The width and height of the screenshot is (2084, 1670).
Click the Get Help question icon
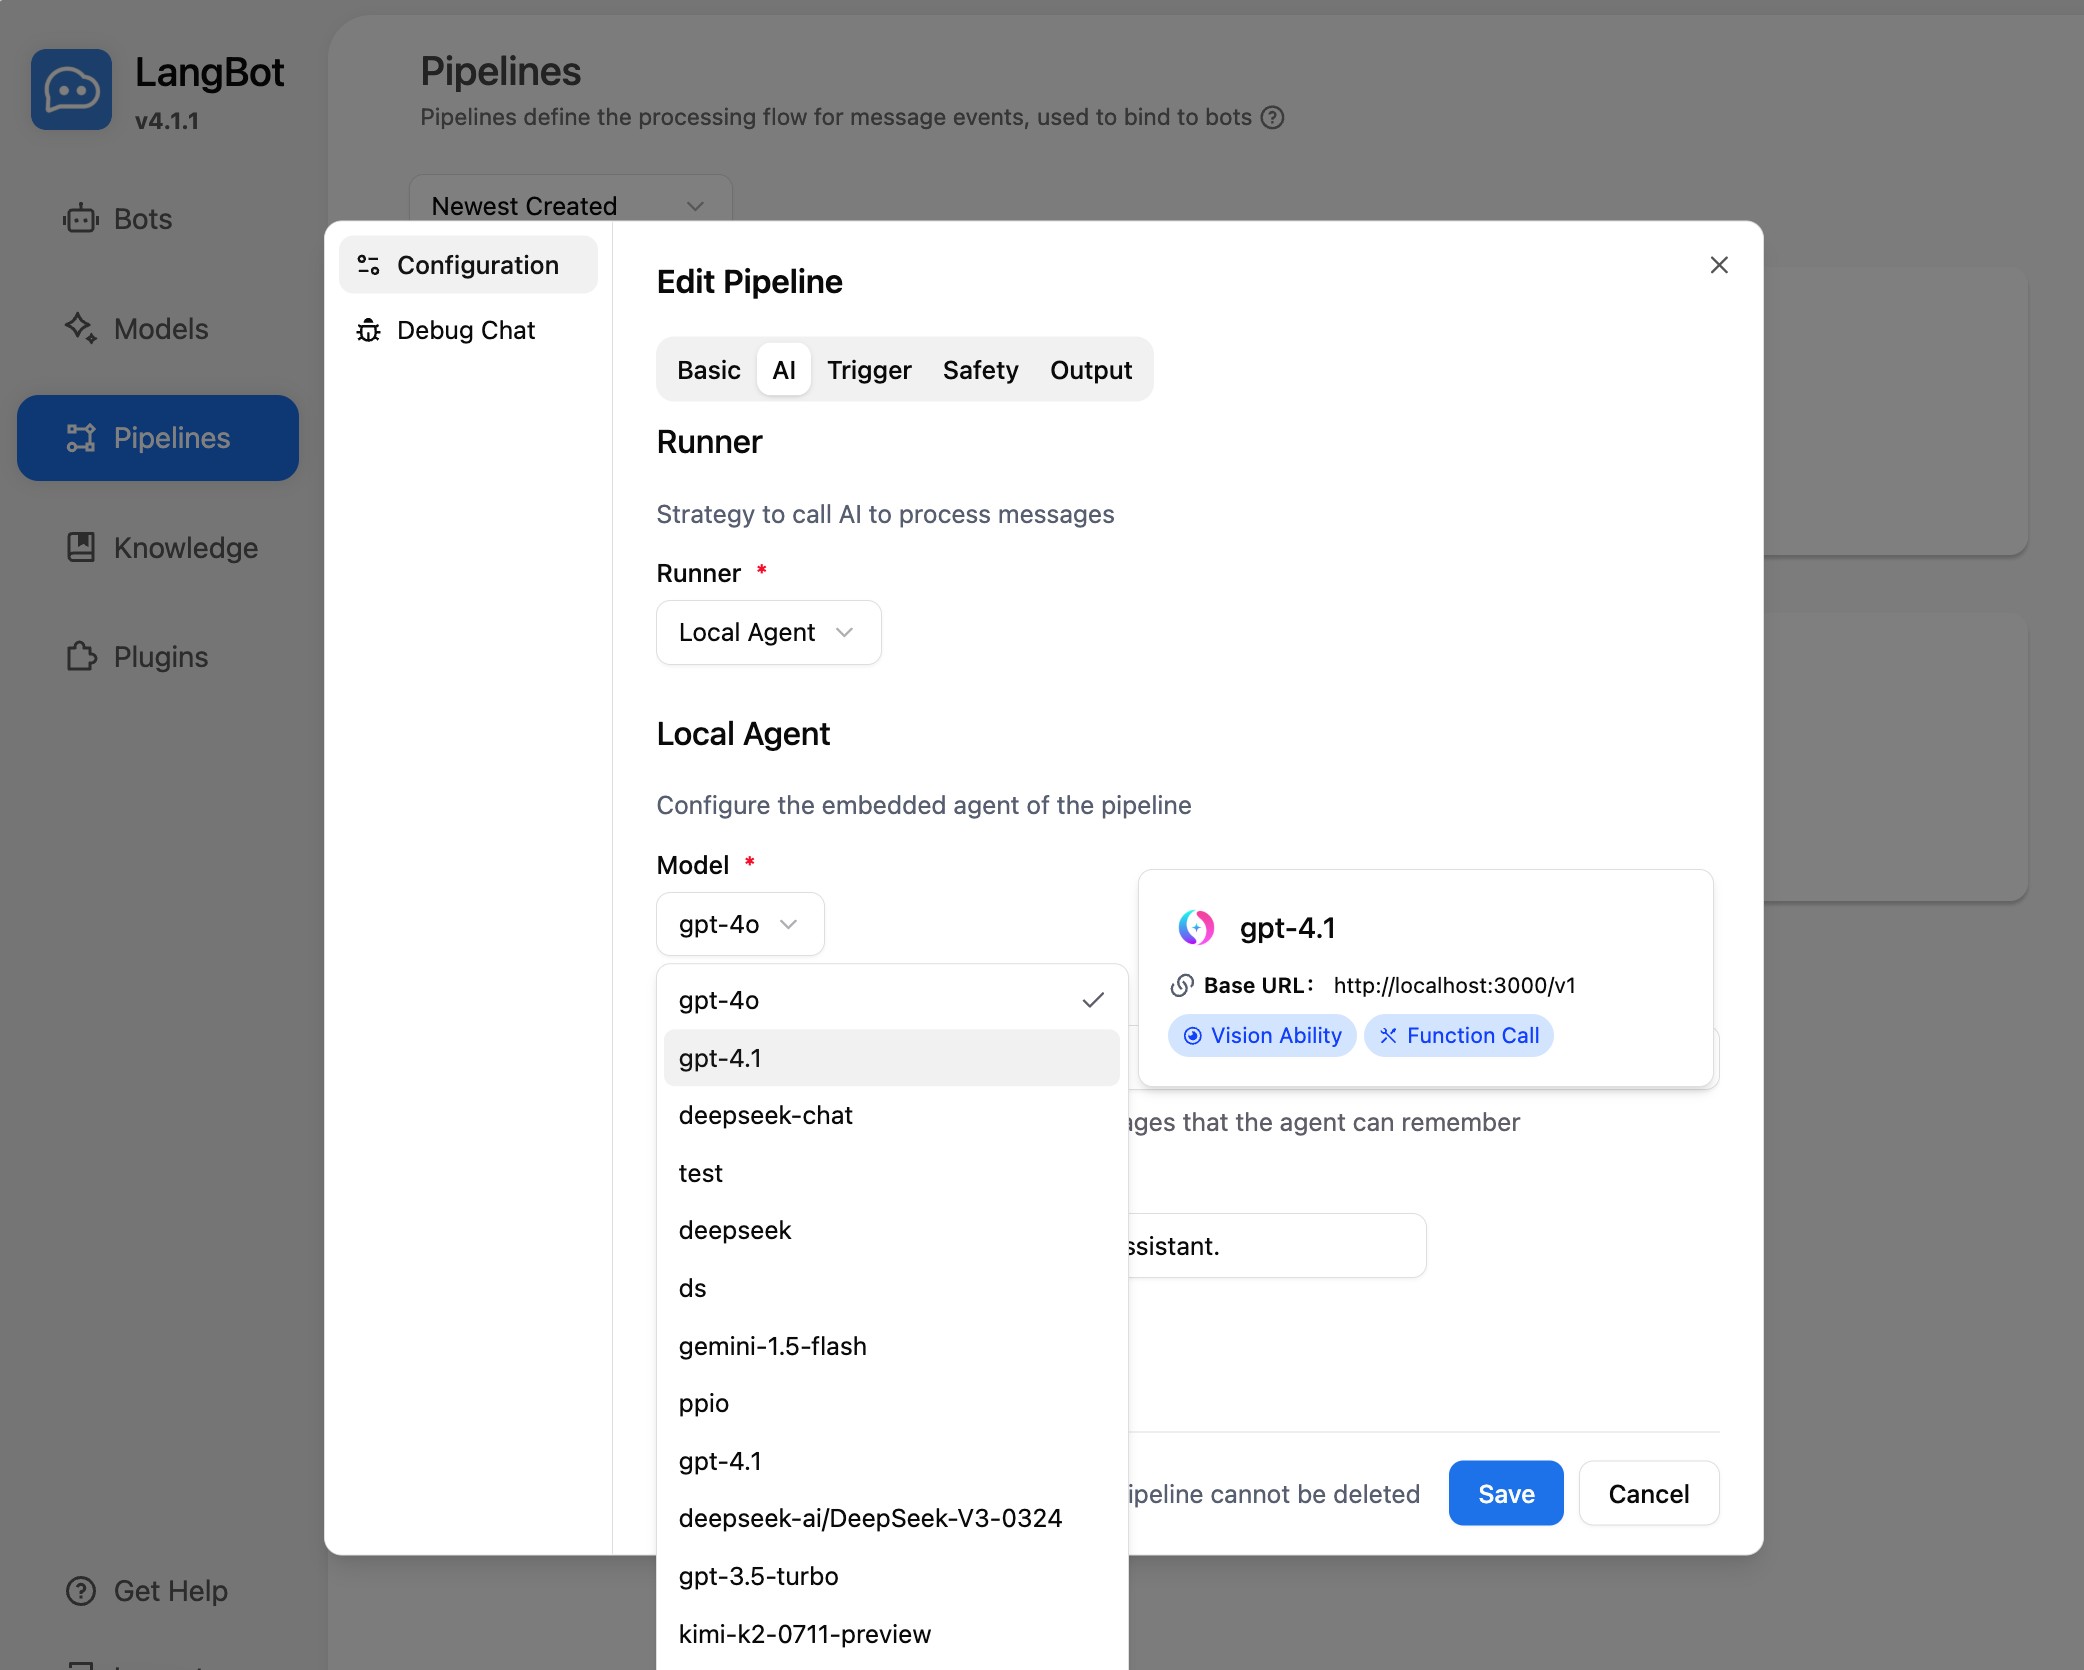point(80,1590)
